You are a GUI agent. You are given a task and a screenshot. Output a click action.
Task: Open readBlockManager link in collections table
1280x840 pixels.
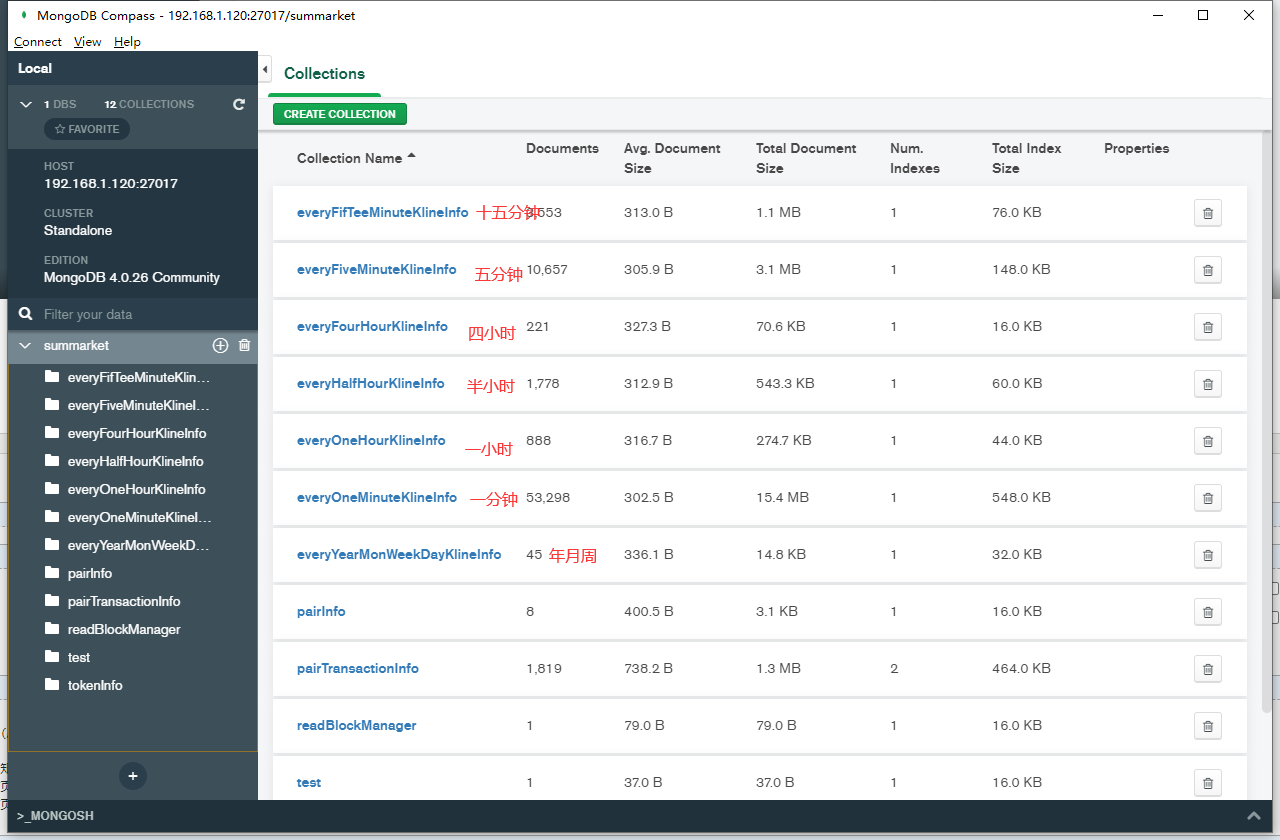coord(357,725)
